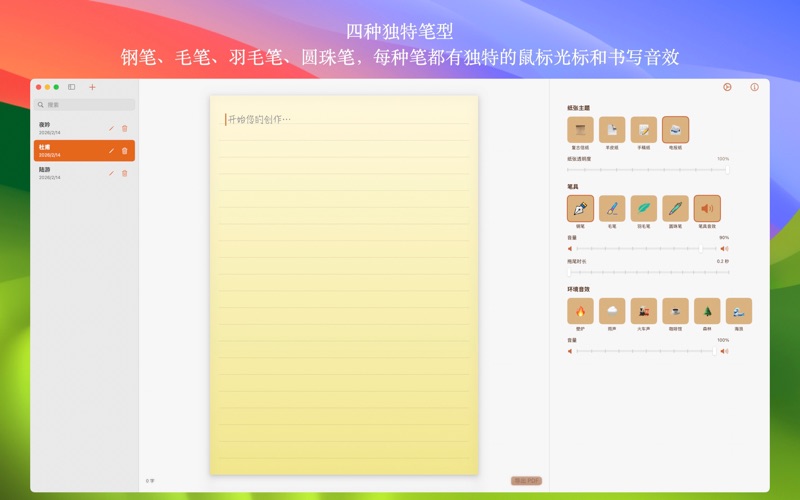Image resolution: width=800 pixels, height=500 pixels.
Task: Click the loud speaker icon of ambient volume
Action: [724, 351]
